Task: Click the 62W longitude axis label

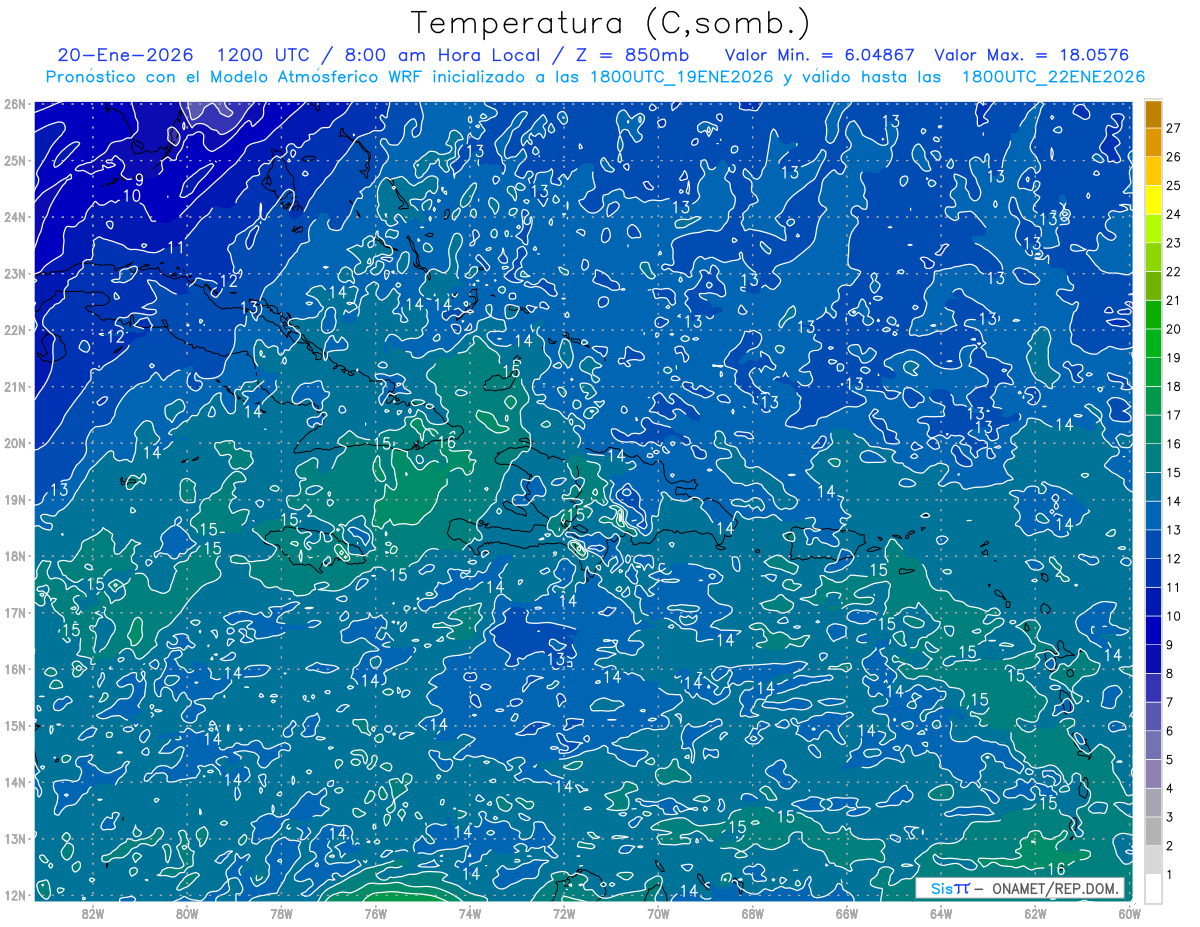Action: tap(1035, 913)
